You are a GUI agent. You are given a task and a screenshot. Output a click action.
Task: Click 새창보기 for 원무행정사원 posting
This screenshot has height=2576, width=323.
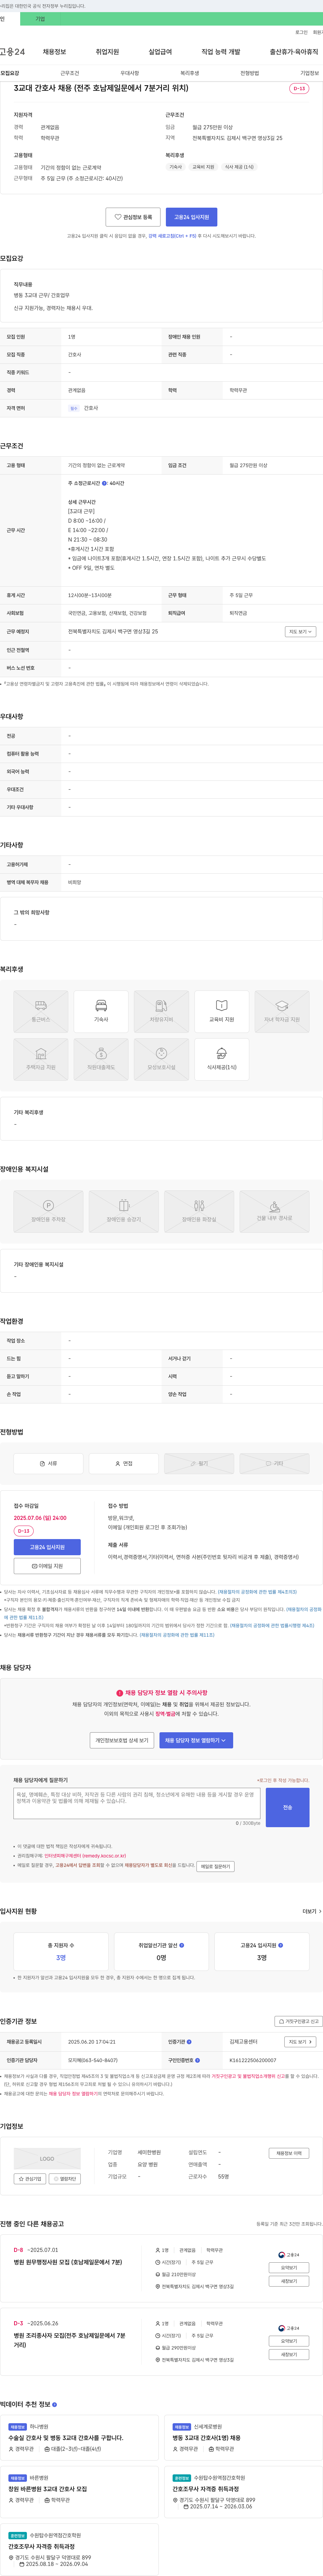pyautogui.click(x=289, y=2281)
